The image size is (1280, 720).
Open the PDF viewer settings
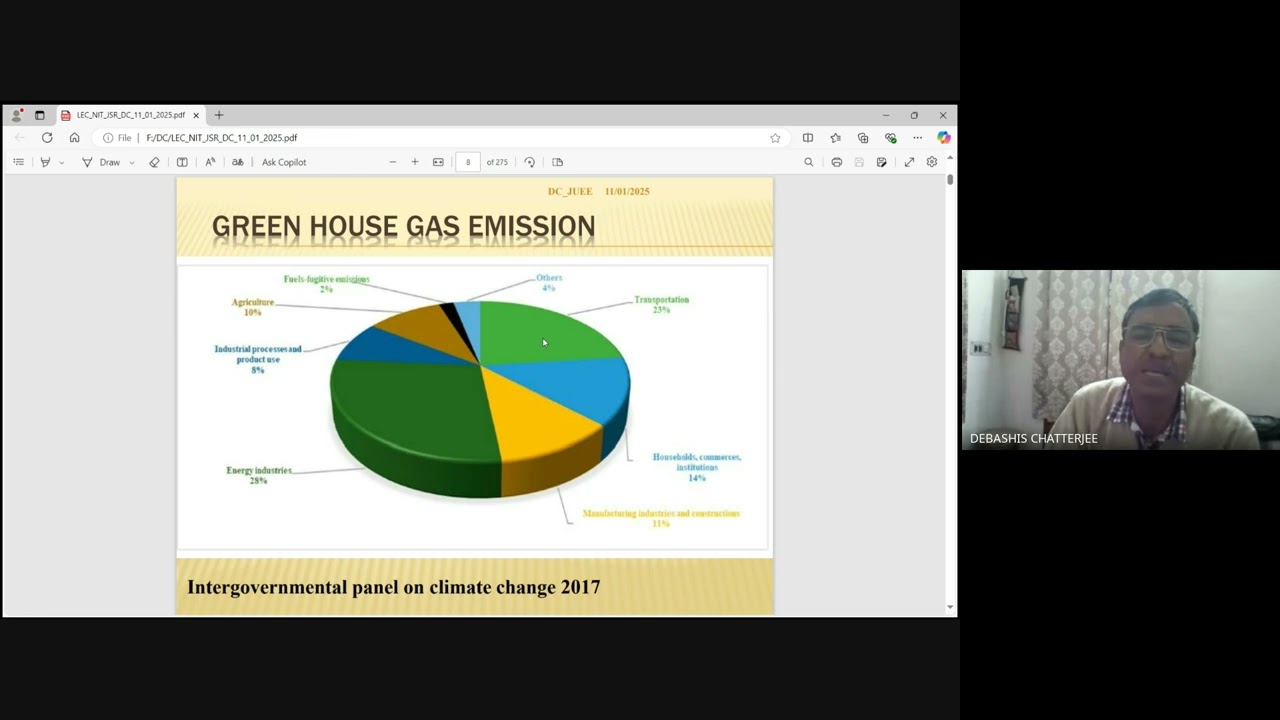(x=932, y=162)
